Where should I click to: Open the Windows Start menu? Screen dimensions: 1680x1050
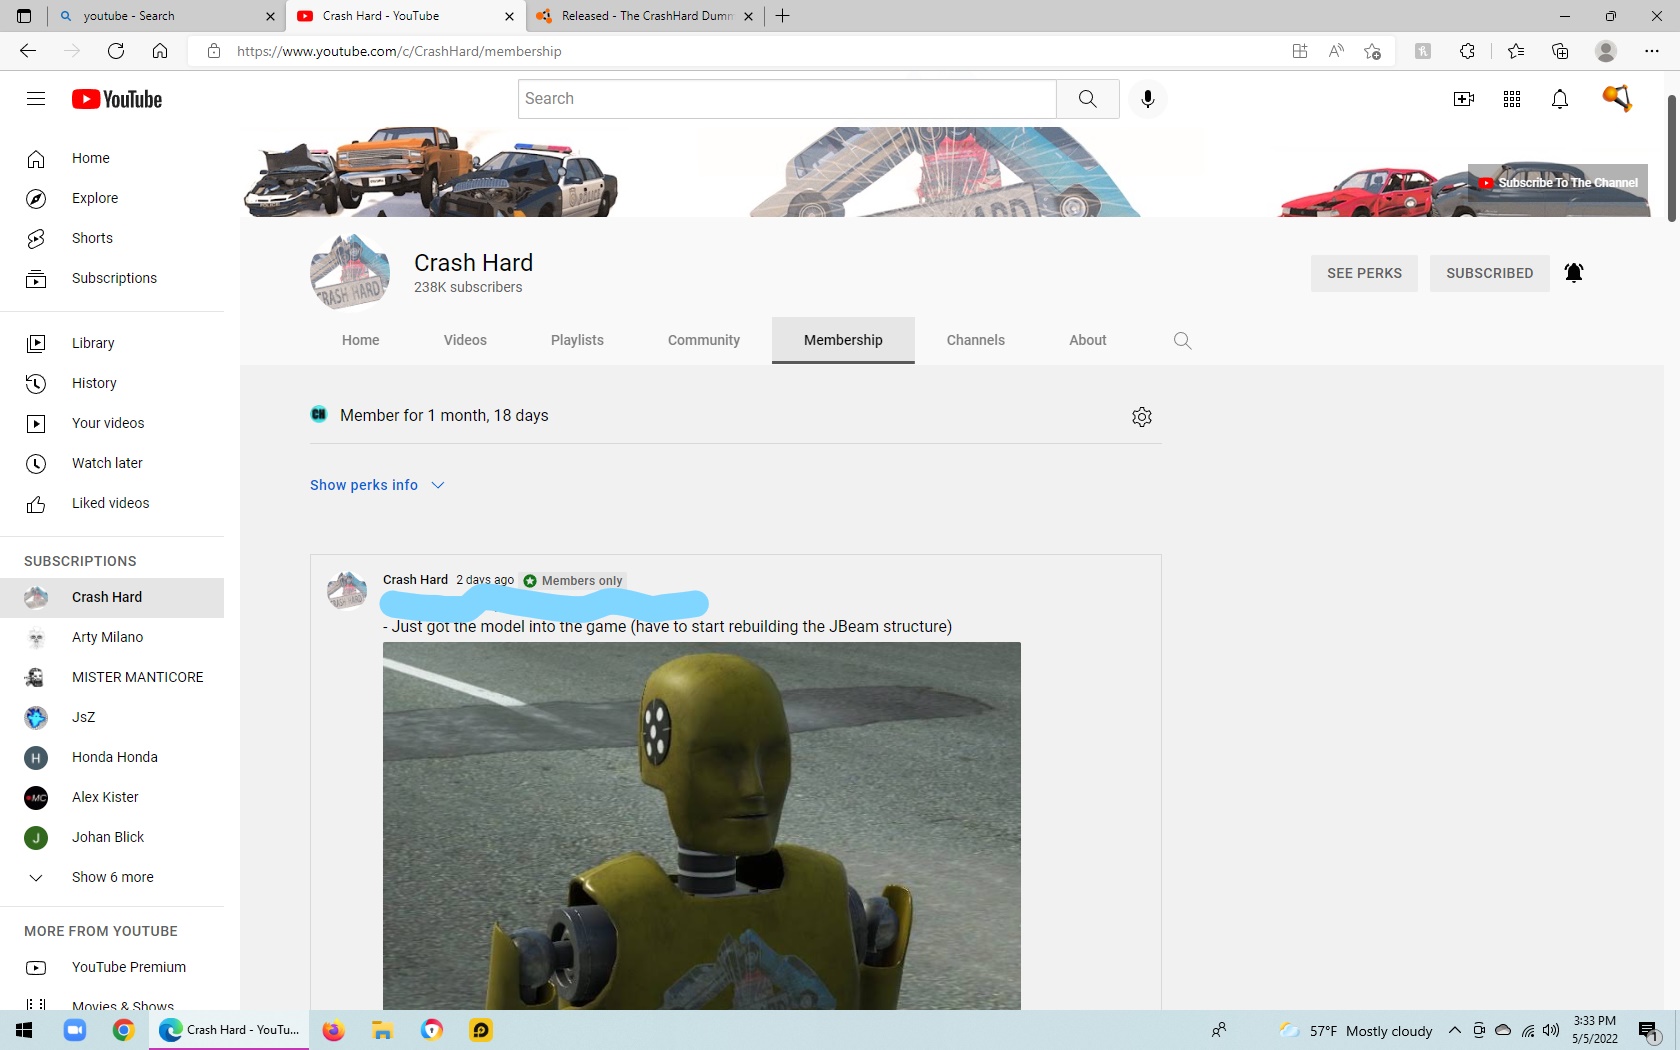coord(24,1030)
